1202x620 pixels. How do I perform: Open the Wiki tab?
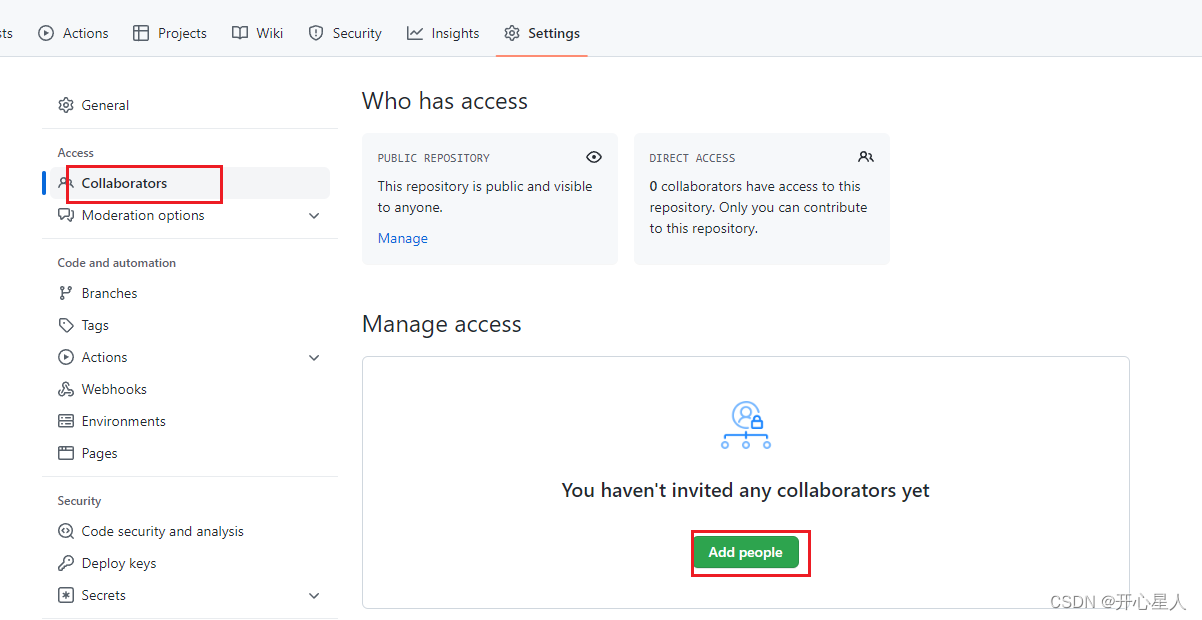pyautogui.click(x=258, y=33)
